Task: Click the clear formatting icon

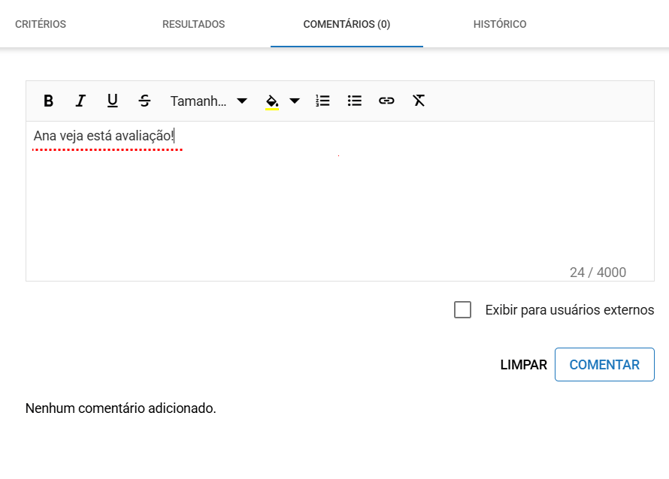Action: click(418, 101)
